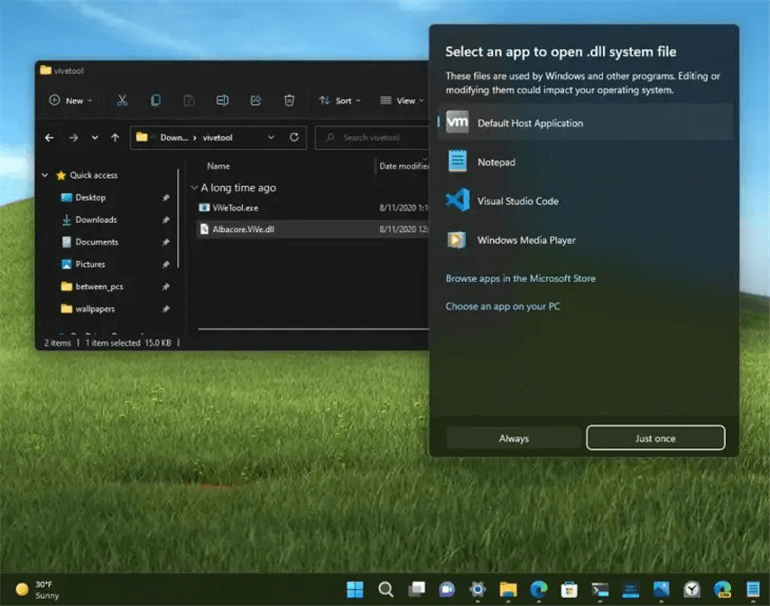Select wallpapers folder in Quick access

click(95, 309)
